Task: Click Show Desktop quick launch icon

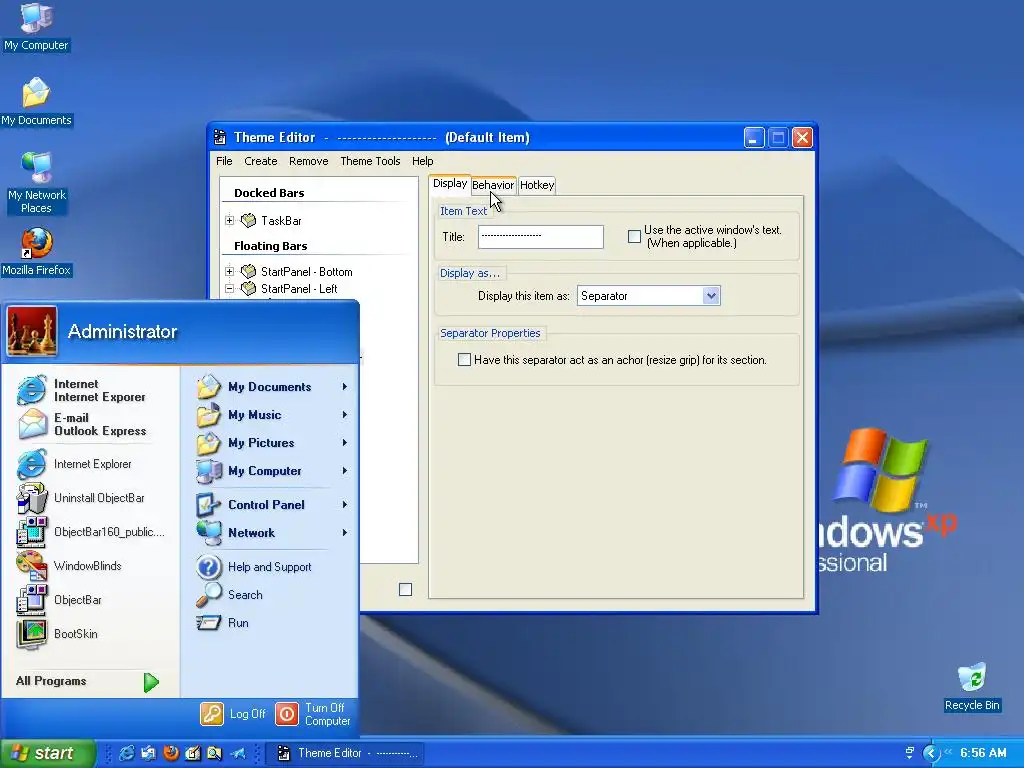Action: click(149, 753)
